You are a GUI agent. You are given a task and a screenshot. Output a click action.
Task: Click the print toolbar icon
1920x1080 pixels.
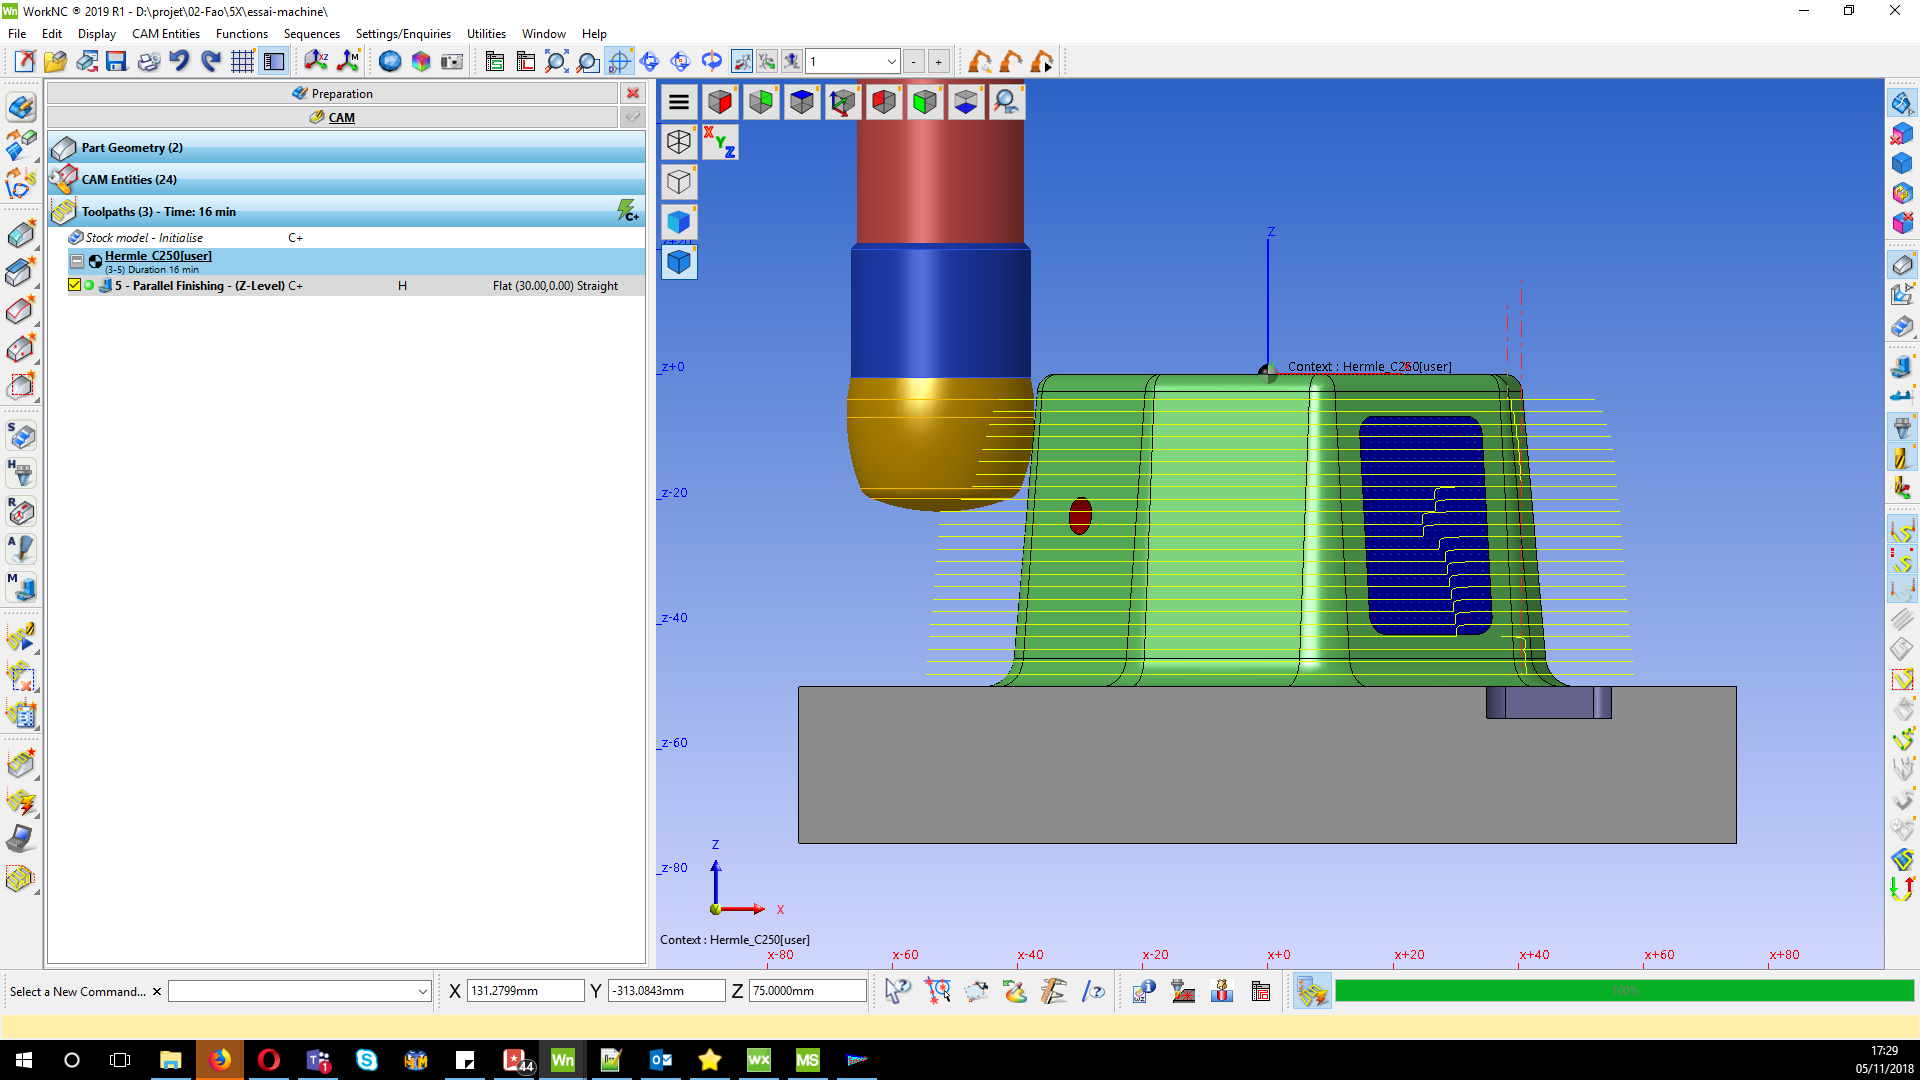[148, 62]
